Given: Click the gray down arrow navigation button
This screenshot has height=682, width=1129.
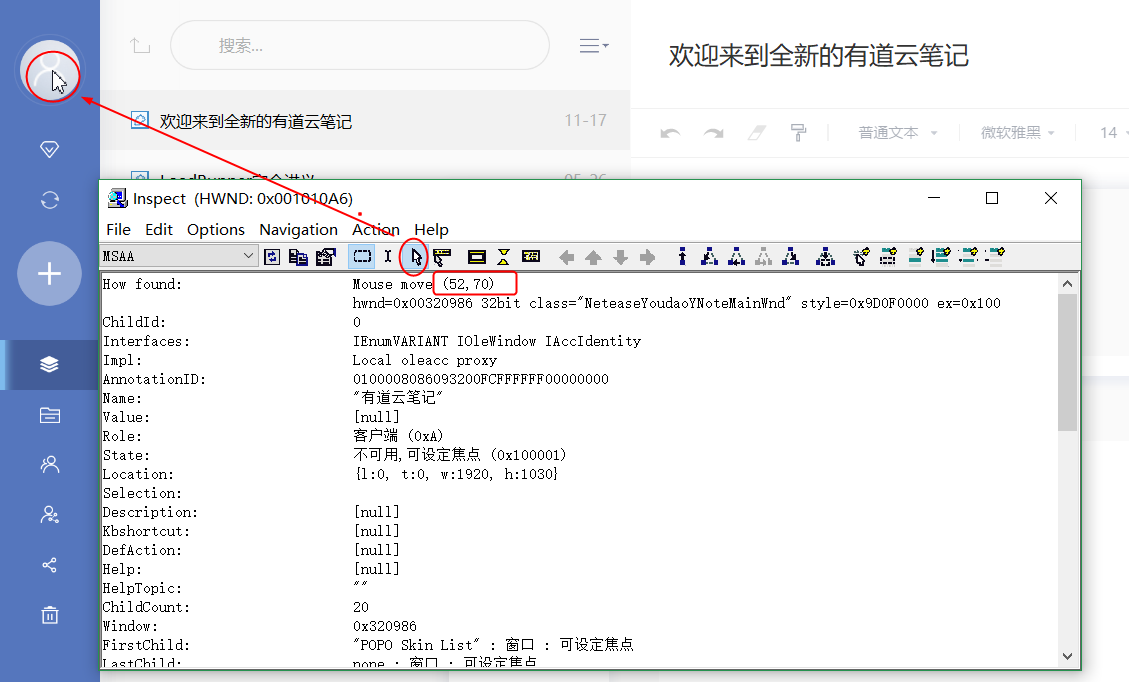Looking at the screenshot, I should point(620,257).
